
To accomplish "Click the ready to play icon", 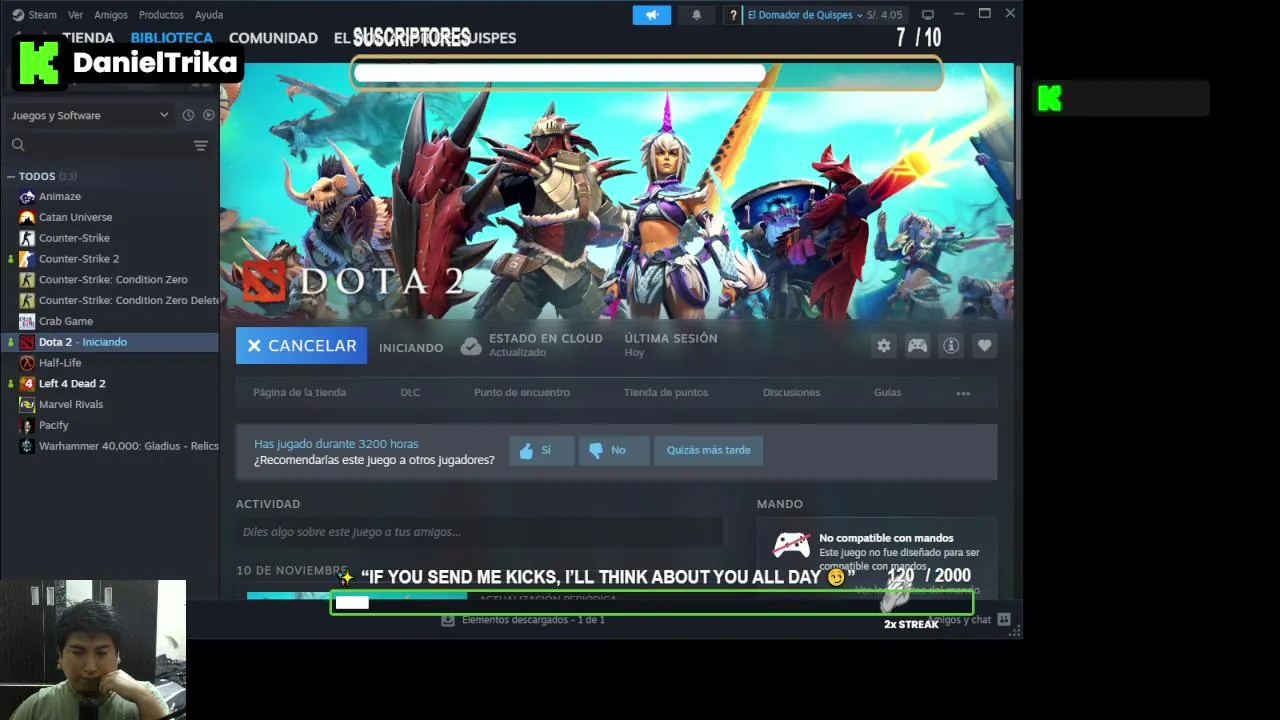I will [x=208, y=115].
